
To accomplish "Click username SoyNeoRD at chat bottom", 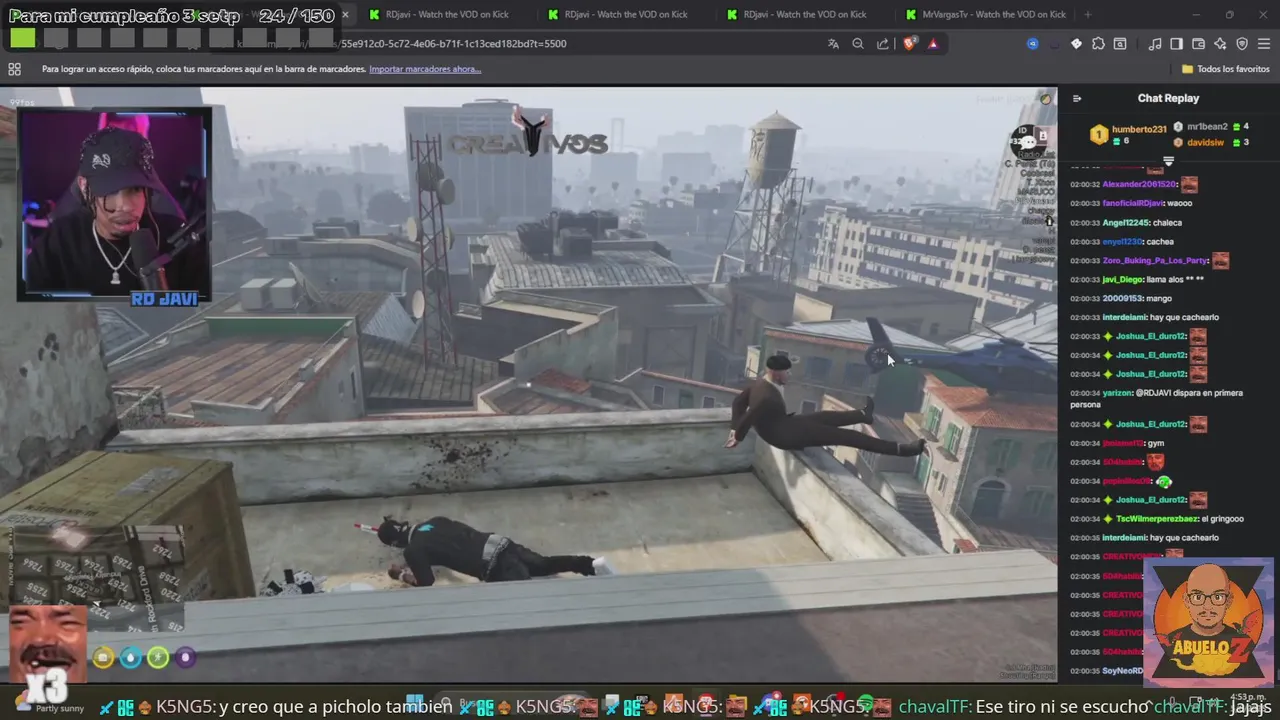I will pyautogui.click(x=1124, y=671).
